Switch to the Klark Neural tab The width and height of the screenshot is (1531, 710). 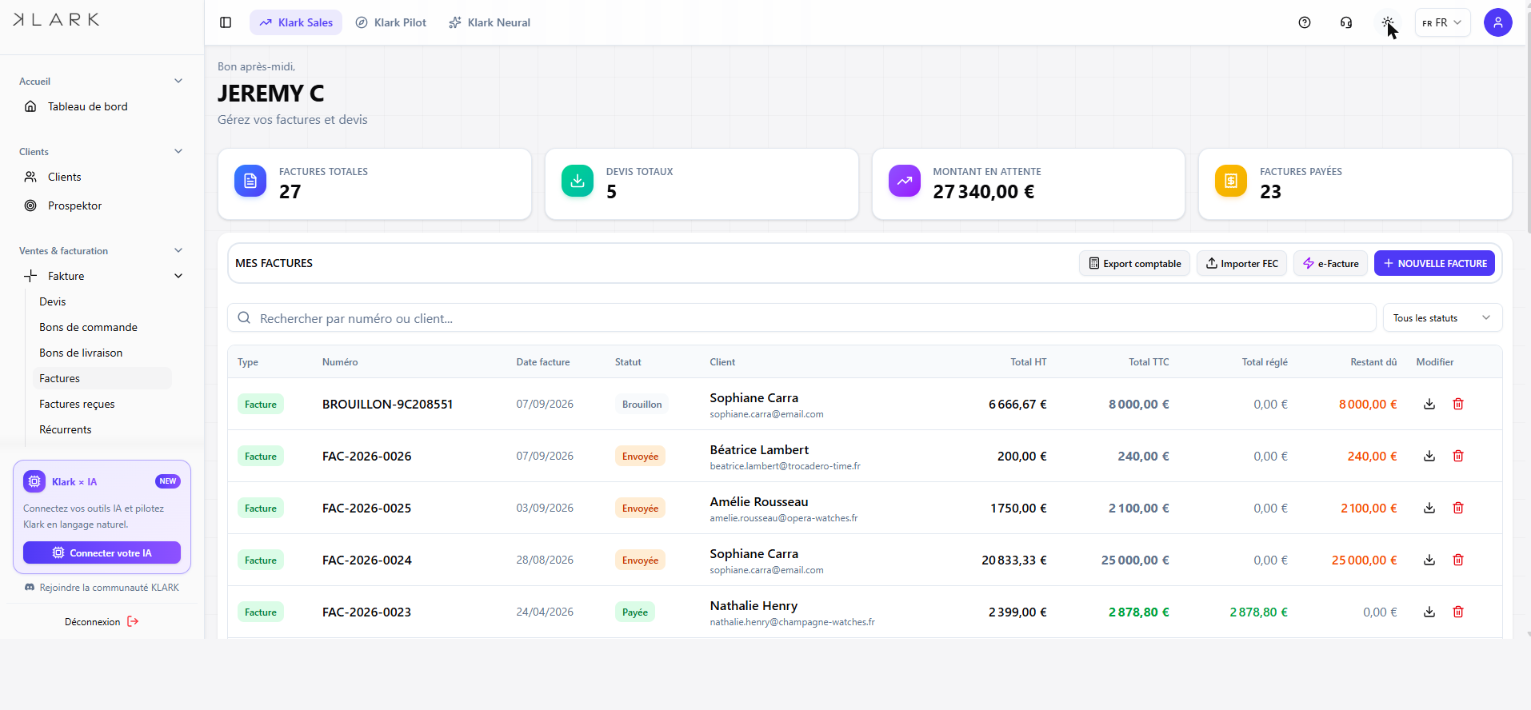490,23
